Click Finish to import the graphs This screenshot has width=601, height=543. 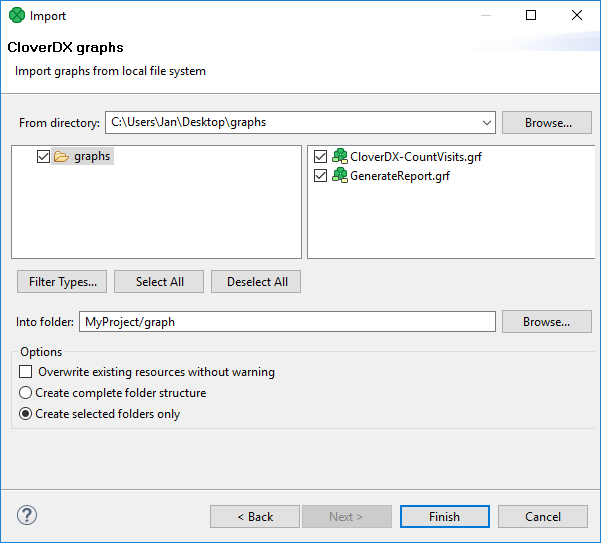point(444,517)
